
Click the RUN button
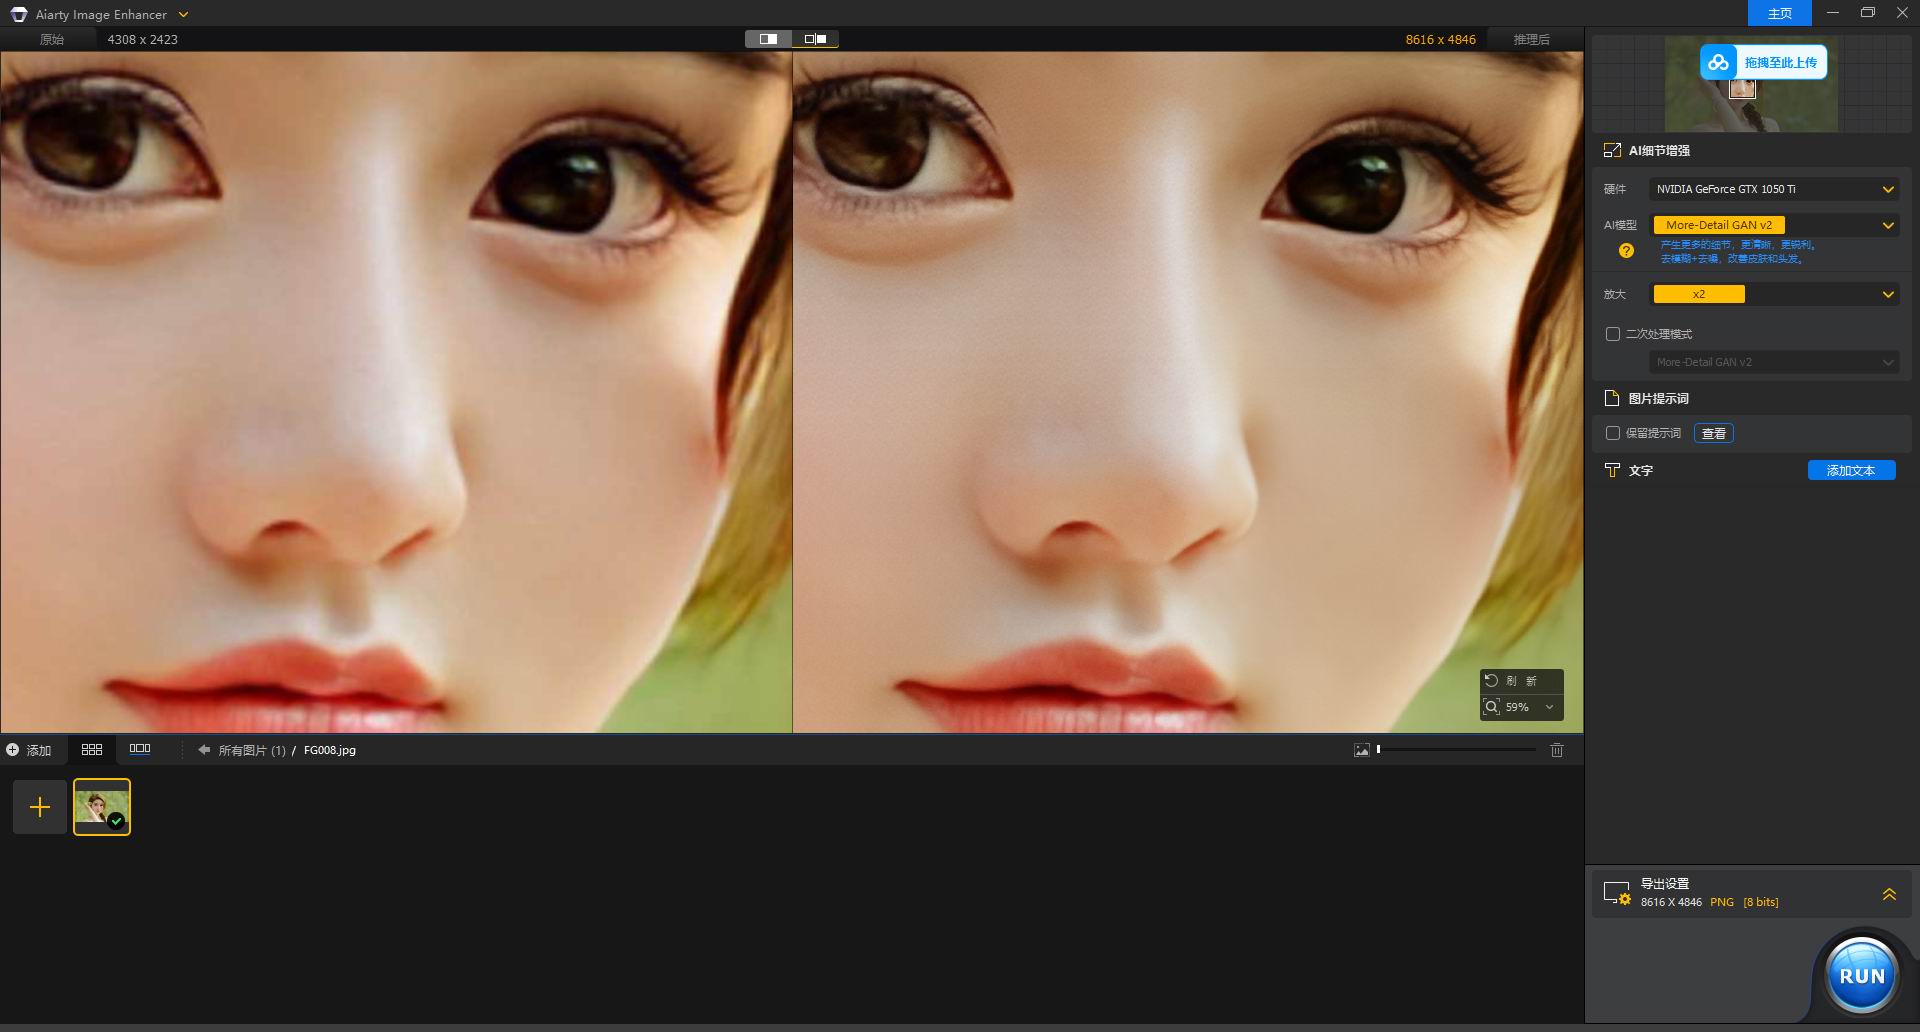point(1861,976)
